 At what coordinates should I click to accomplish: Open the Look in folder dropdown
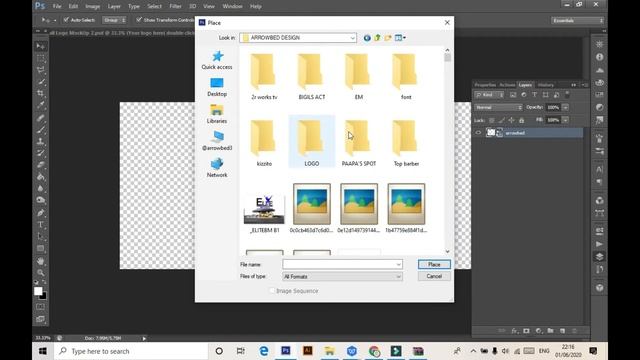pyautogui.click(x=352, y=38)
